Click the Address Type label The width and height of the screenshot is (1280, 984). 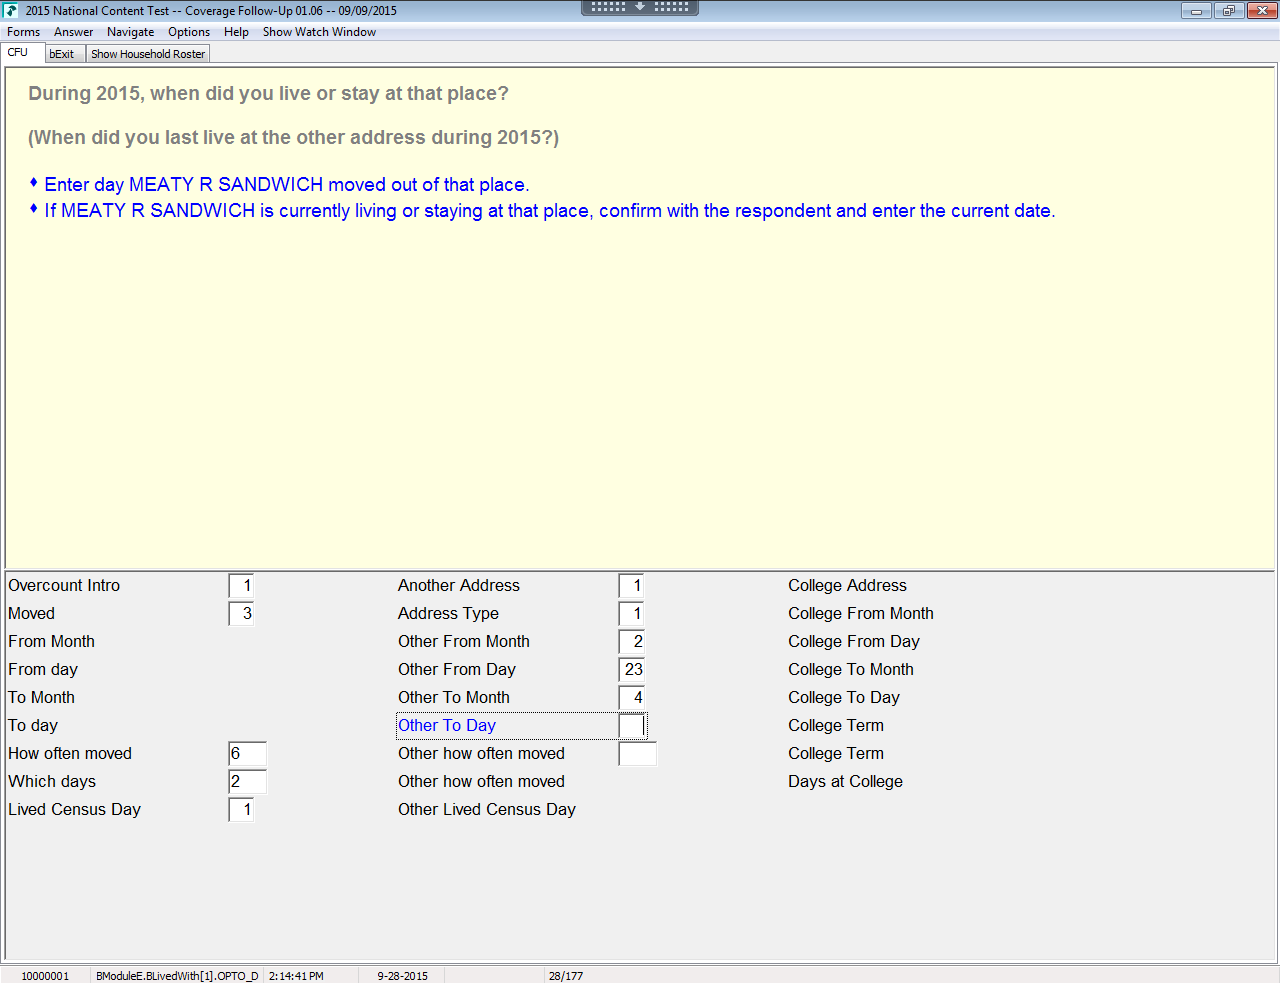[448, 614]
